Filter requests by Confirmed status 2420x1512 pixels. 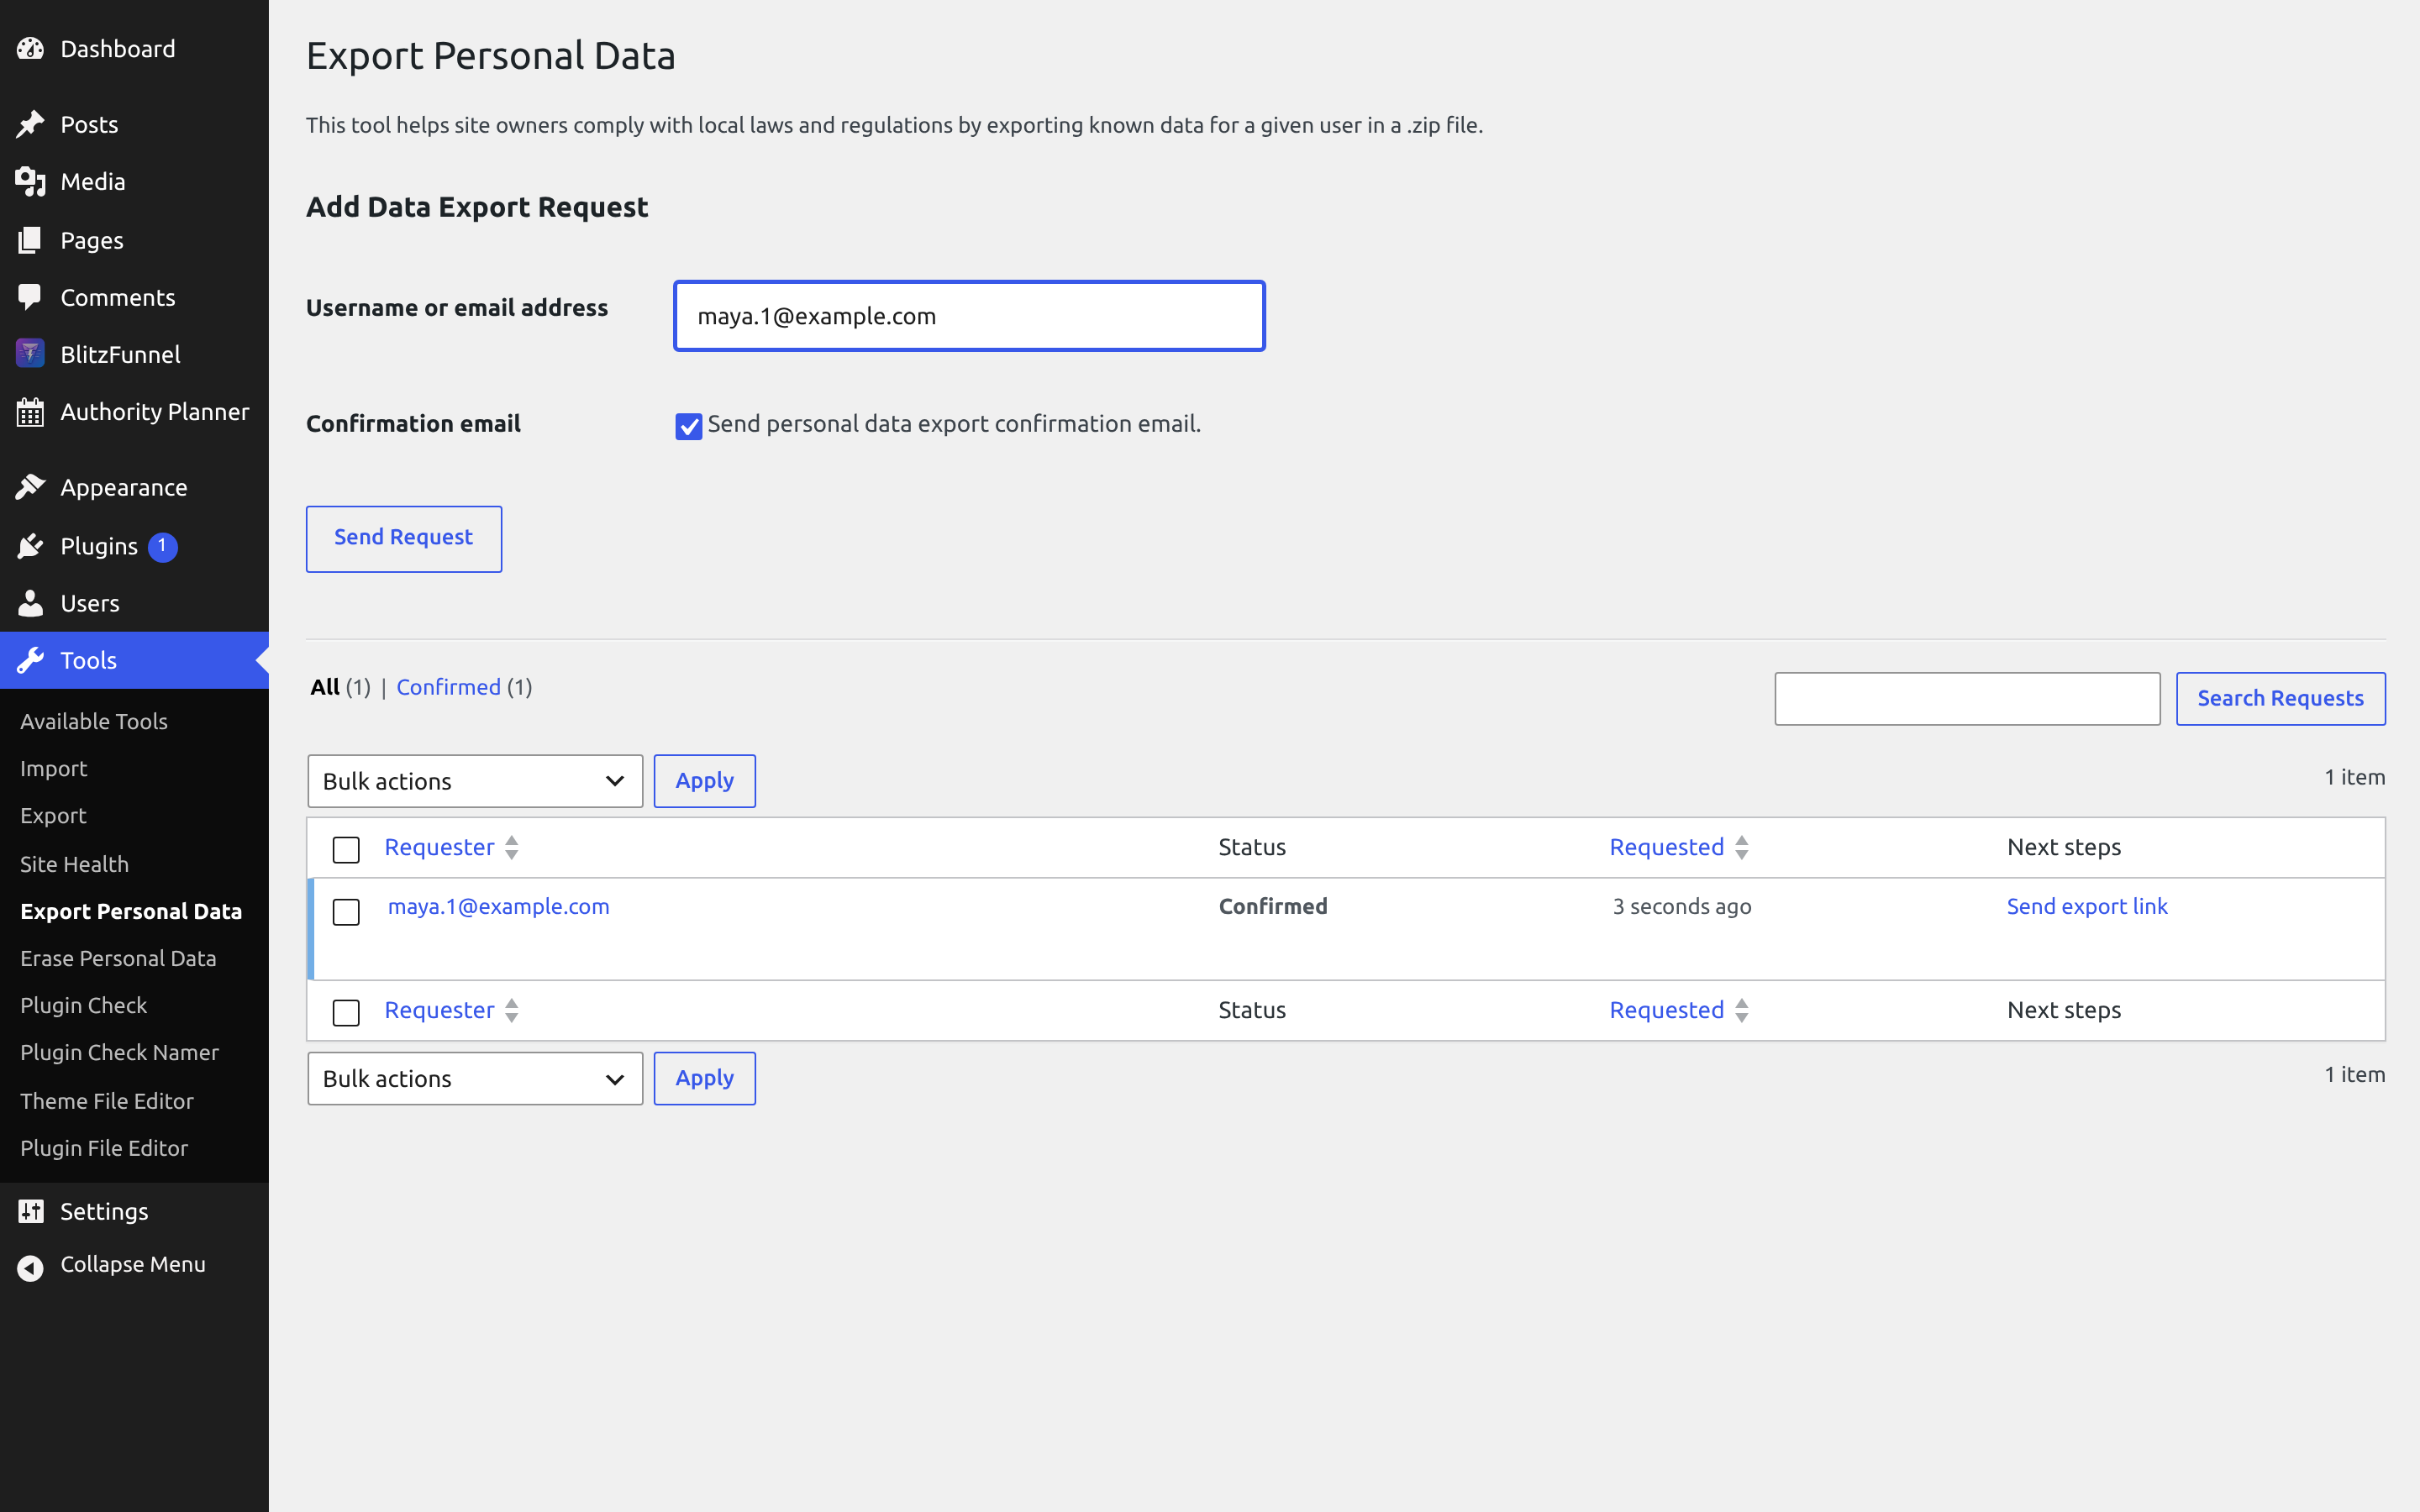(448, 687)
